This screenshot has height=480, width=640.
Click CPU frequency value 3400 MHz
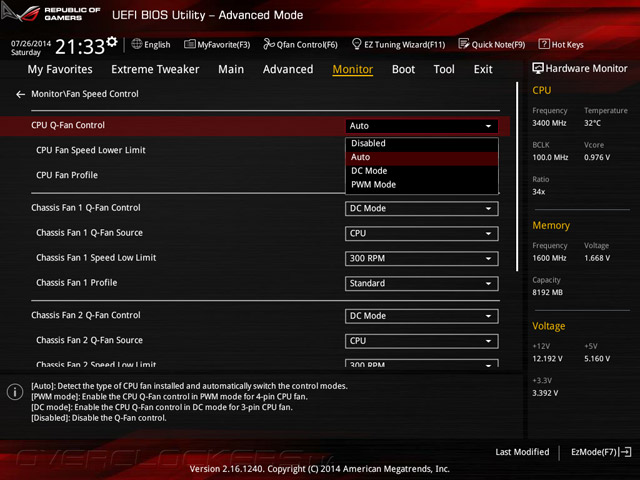tap(549, 123)
